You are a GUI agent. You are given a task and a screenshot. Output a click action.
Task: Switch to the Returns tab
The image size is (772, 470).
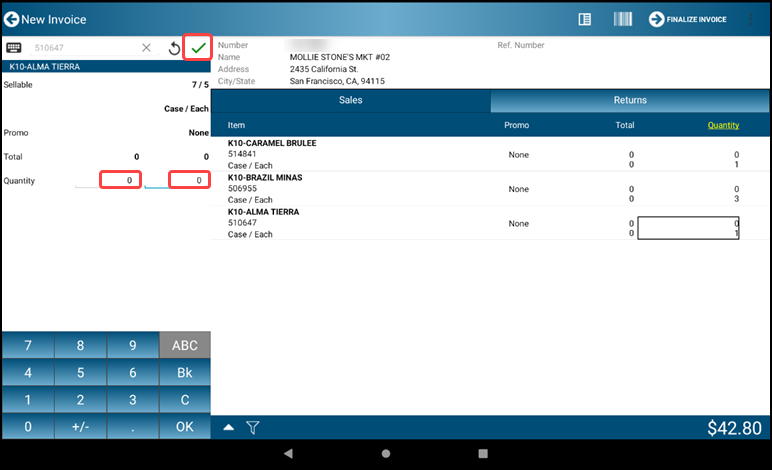(630, 100)
